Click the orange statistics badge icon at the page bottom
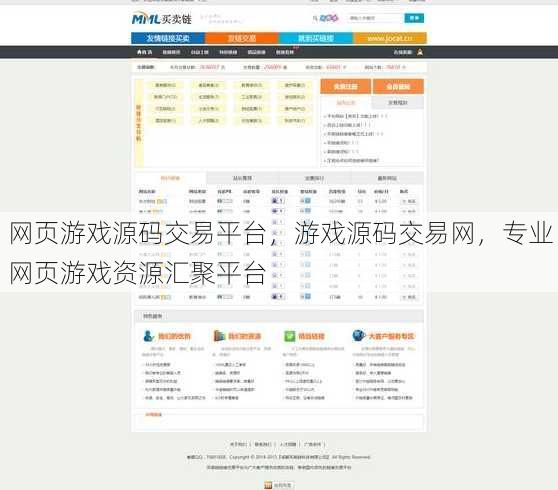The image size is (558, 490). 268,485
